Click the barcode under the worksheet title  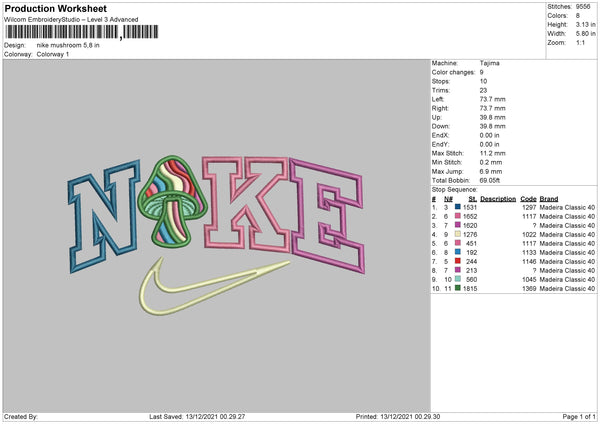click(x=62, y=34)
